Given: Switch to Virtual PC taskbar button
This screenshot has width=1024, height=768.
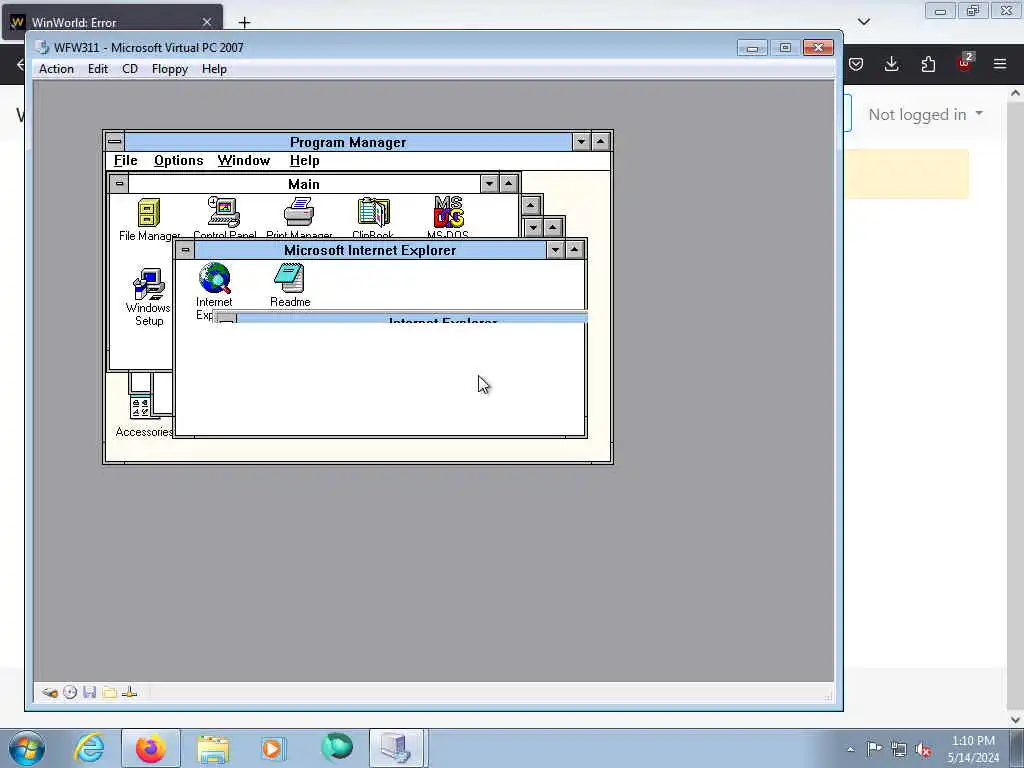Looking at the screenshot, I should tap(398, 748).
